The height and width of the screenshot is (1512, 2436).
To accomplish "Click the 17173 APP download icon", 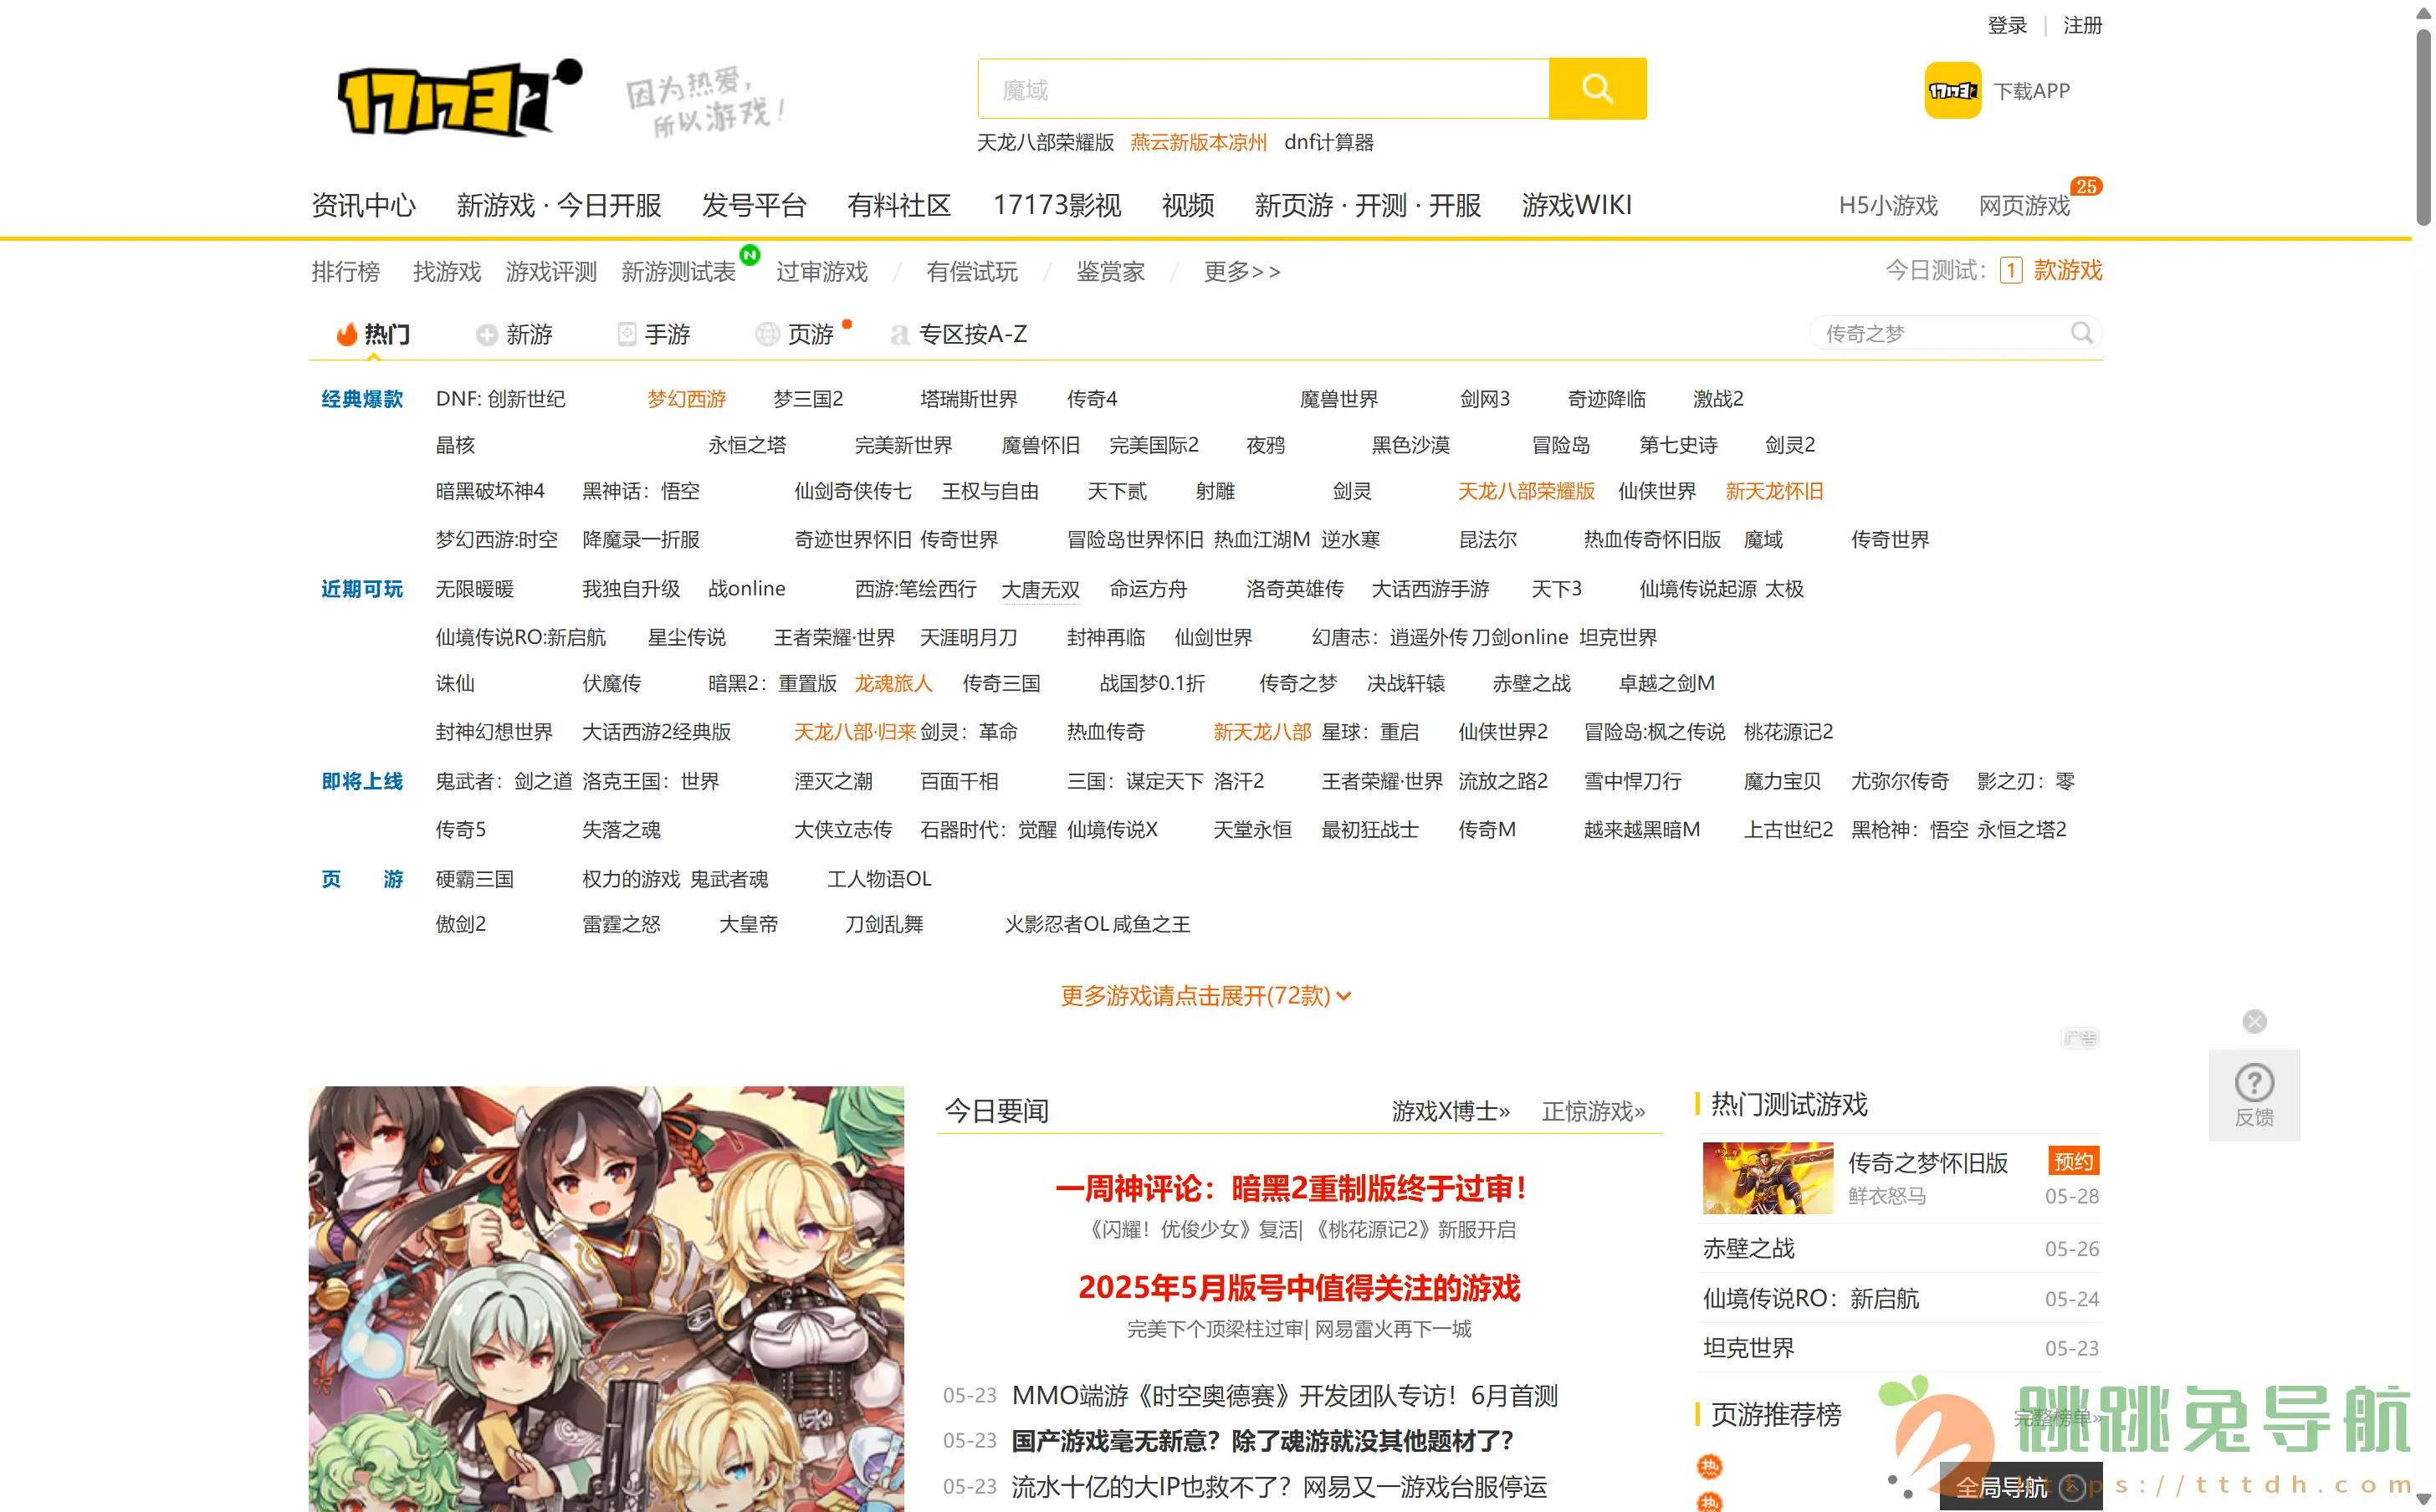I will [1952, 91].
